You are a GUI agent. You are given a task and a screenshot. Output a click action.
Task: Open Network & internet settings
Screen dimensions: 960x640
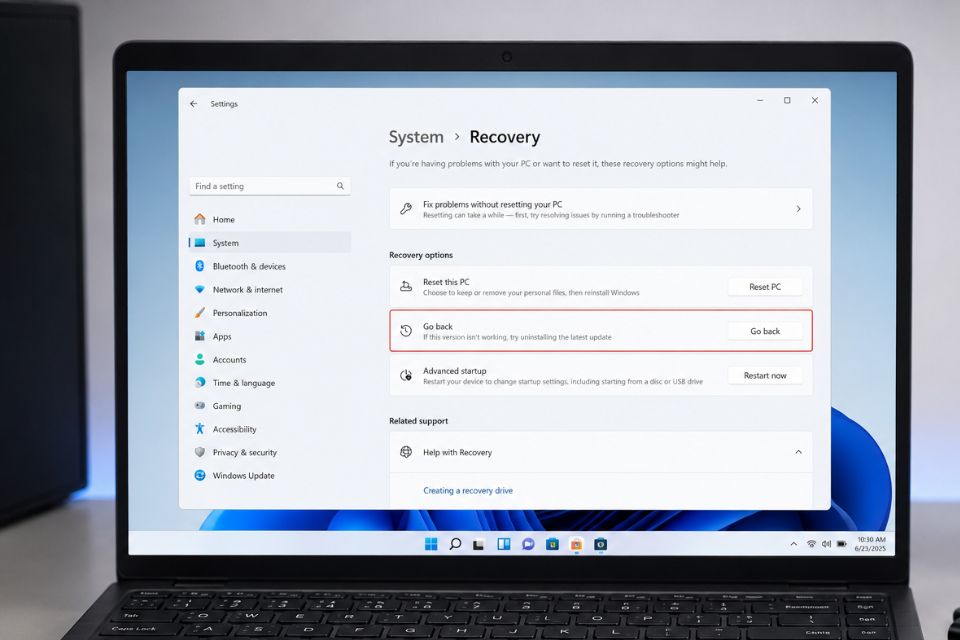tap(270, 290)
